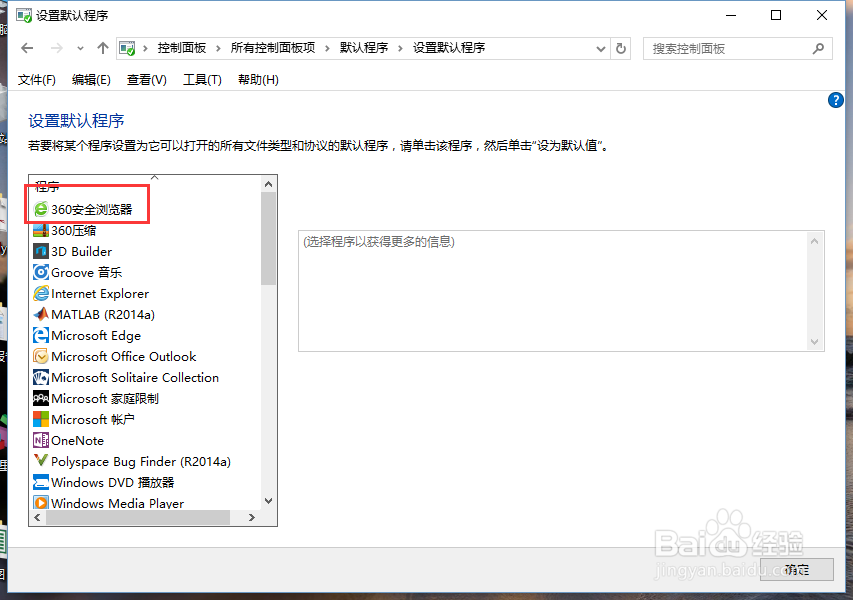Click the Microsoft Edge icon

[41, 336]
